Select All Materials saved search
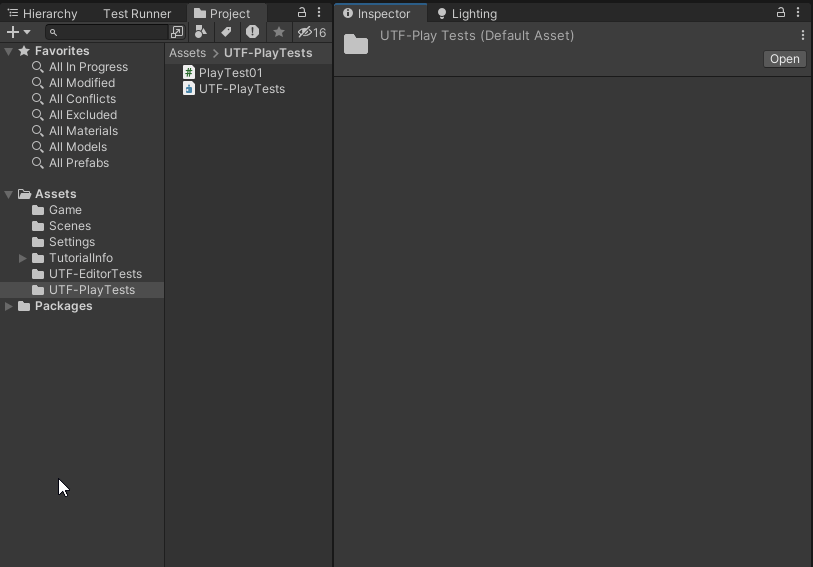 click(83, 131)
